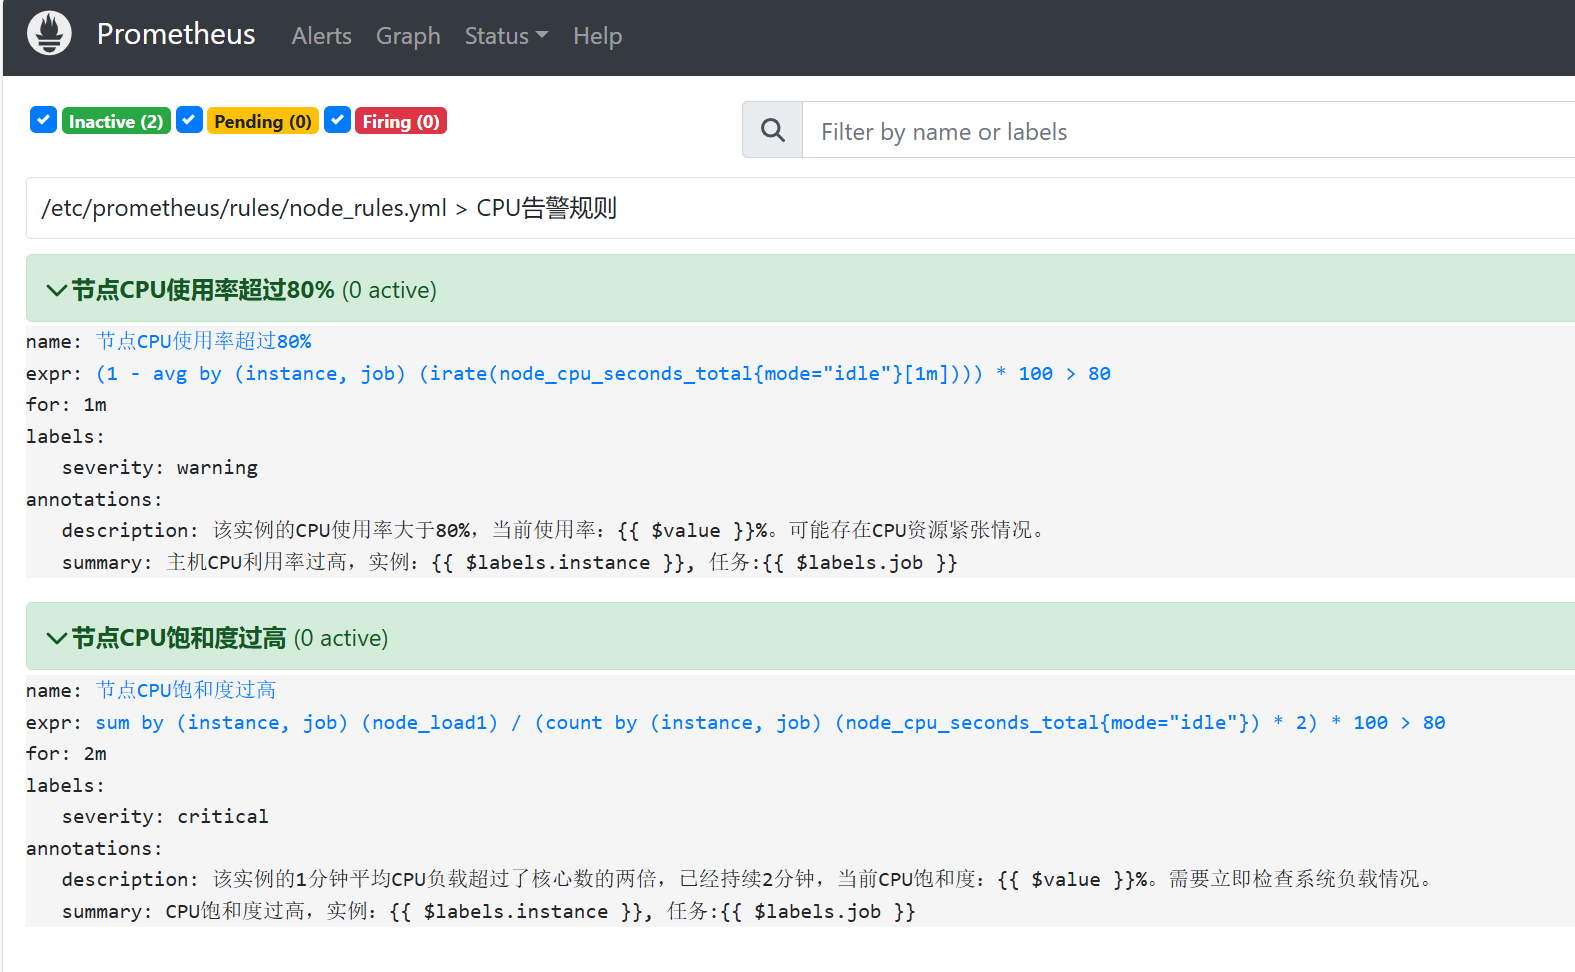Click the 'for: 1m' duration text
The height and width of the screenshot is (972, 1575).
(66, 404)
